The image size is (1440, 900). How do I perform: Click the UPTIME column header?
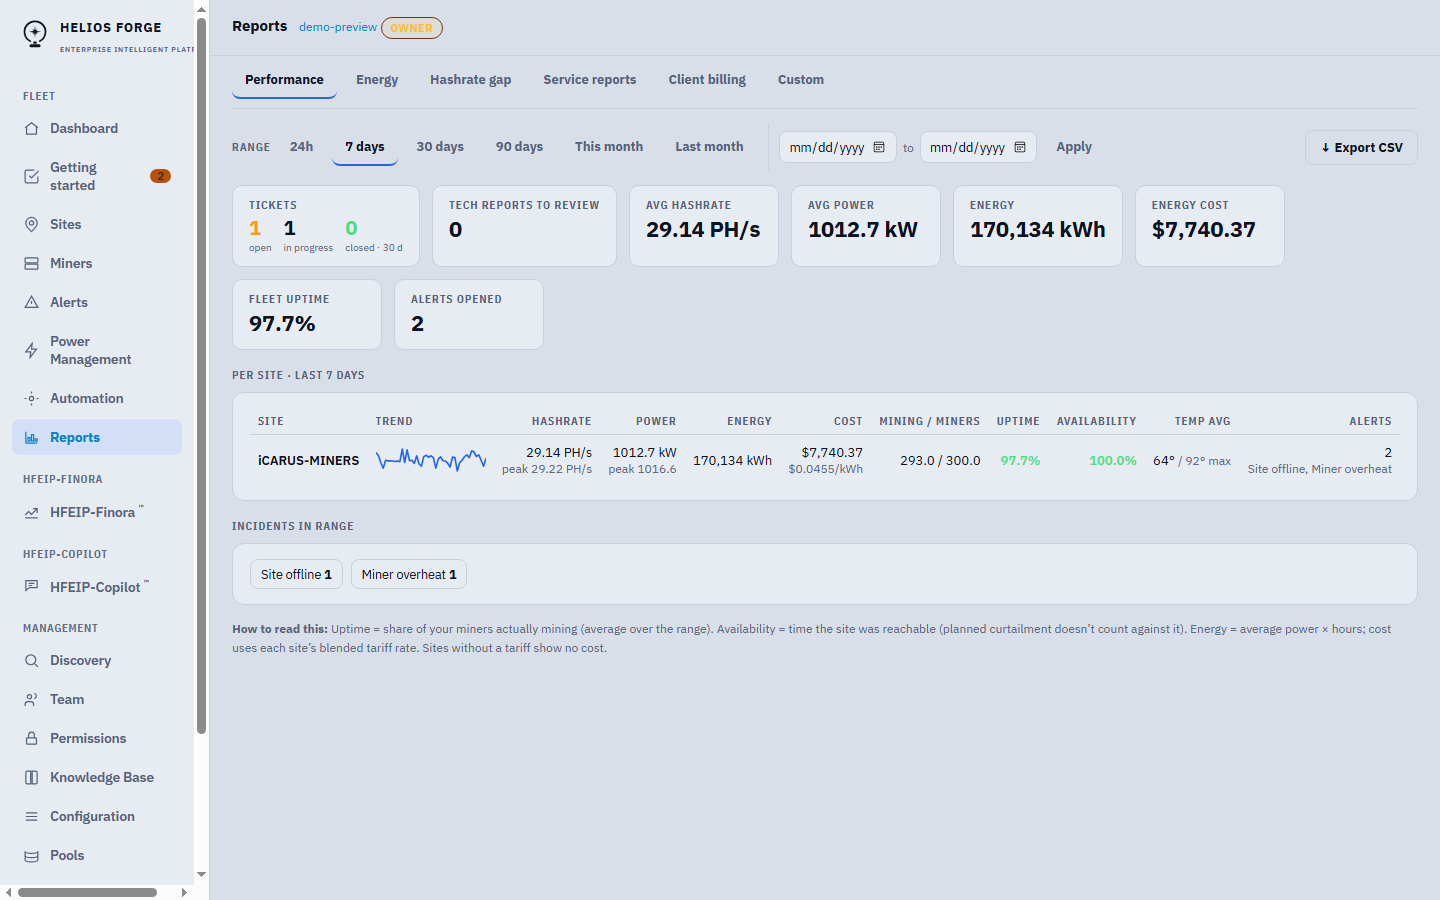pyautogui.click(x=1018, y=421)
